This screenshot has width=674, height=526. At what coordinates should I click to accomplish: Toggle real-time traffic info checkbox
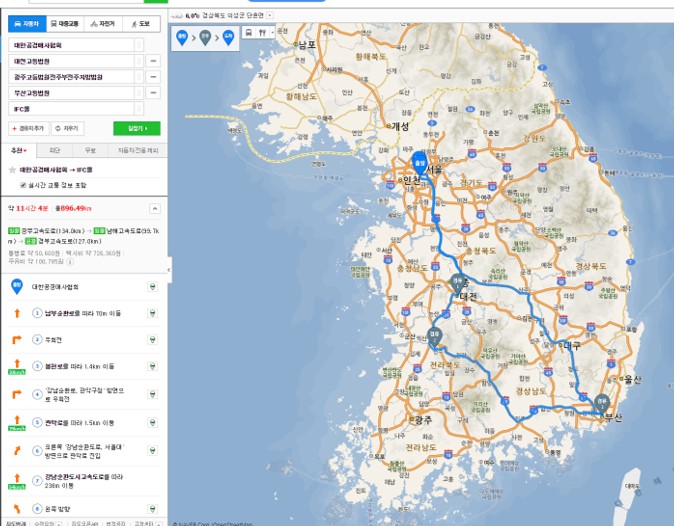coord(23,184)
